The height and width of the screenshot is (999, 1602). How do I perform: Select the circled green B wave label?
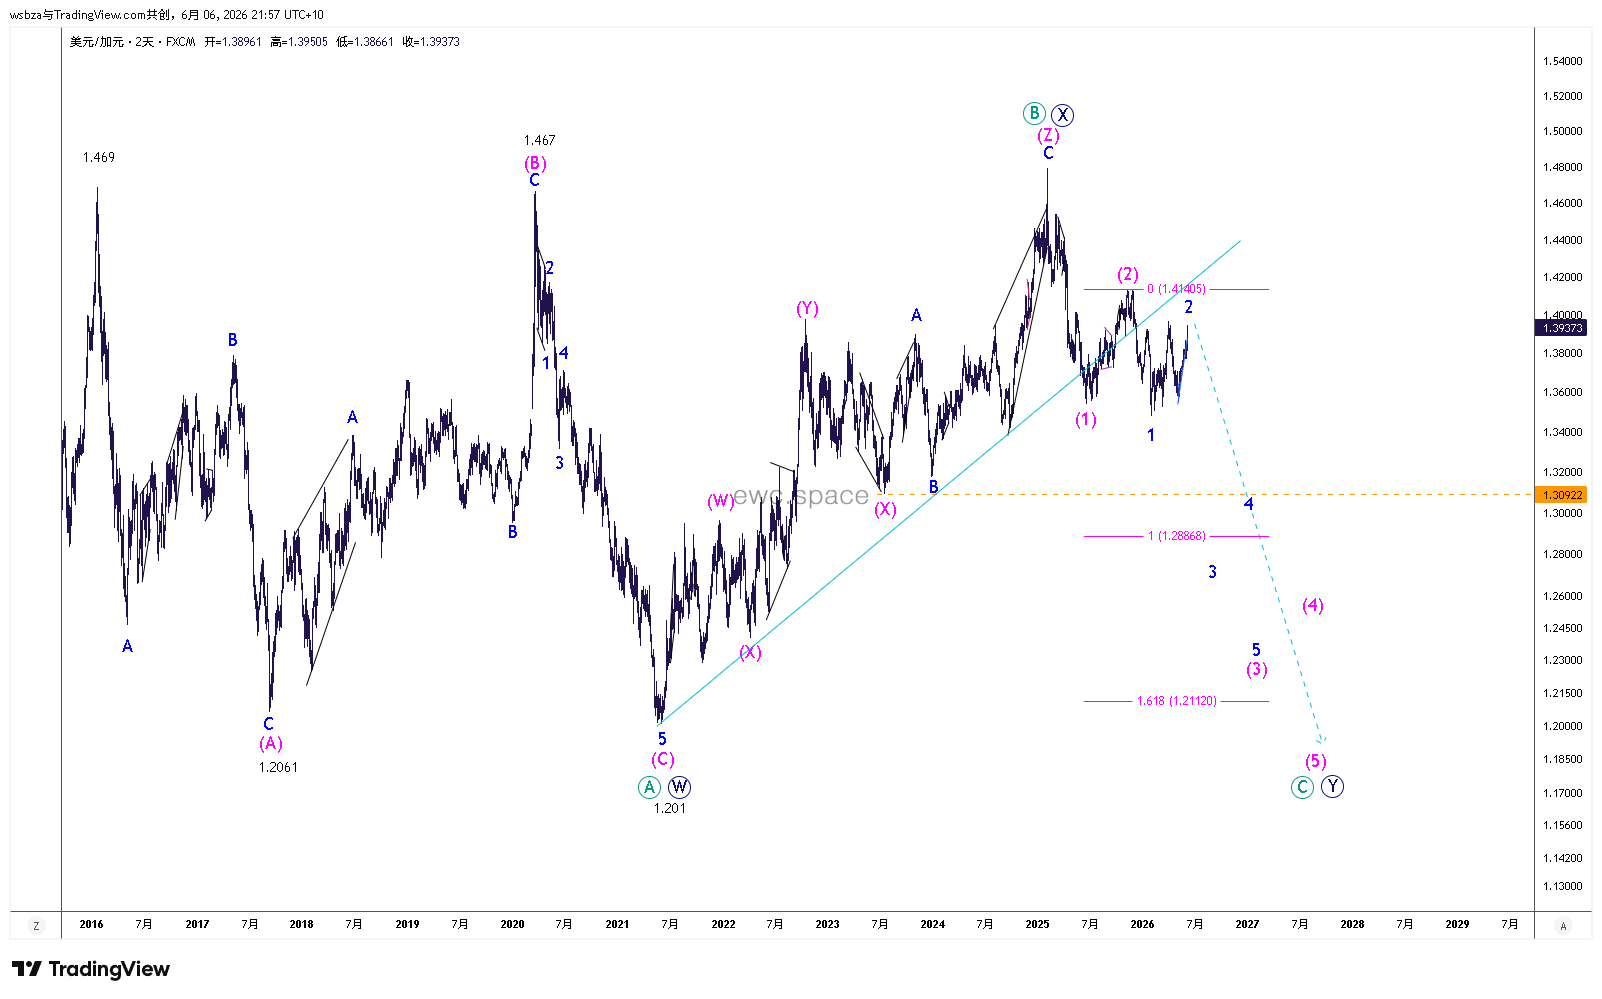pos(1034,113)
